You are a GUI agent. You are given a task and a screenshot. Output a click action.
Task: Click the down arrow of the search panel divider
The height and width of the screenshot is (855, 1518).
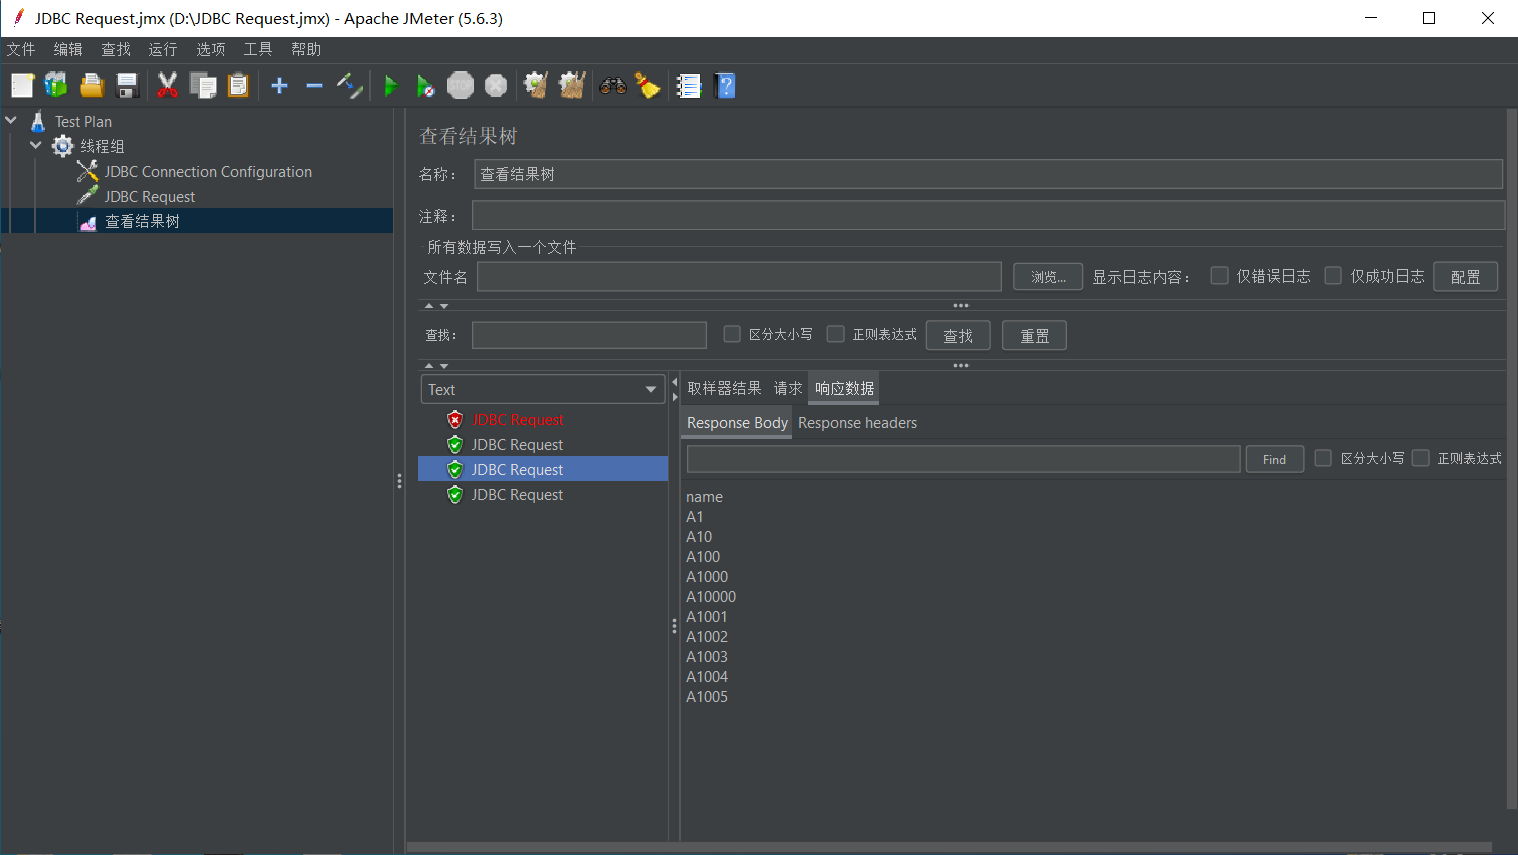tap(444, 366)
